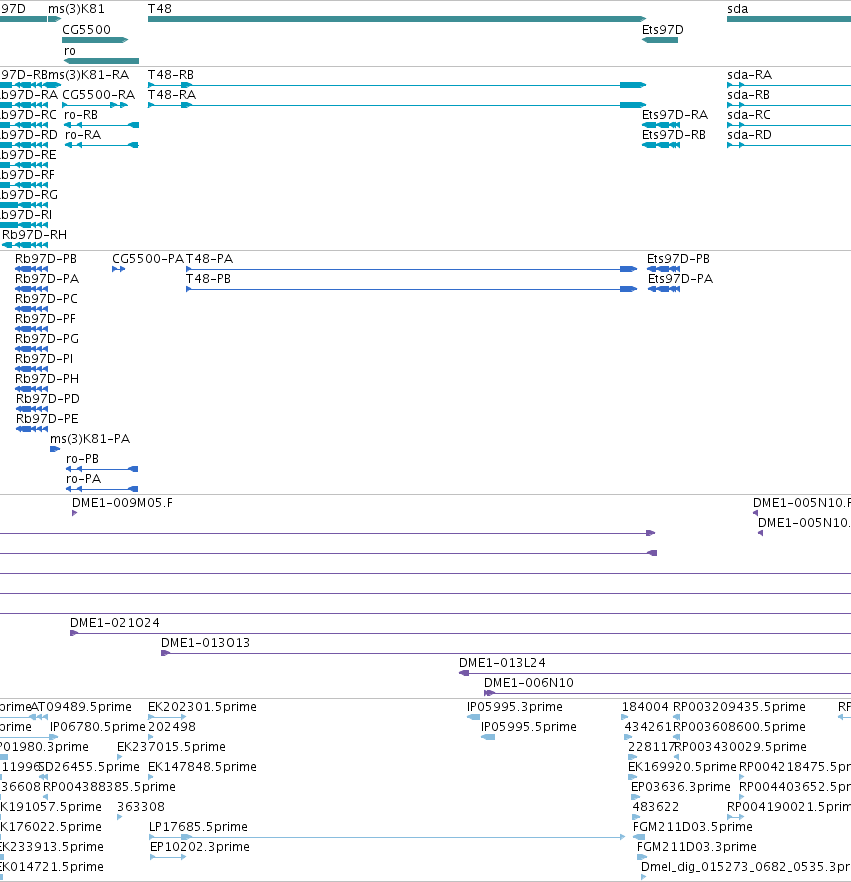Click EST SD26455.5prime label
Image resolution: width=851 pixels, height=882 pixels.
89,767
